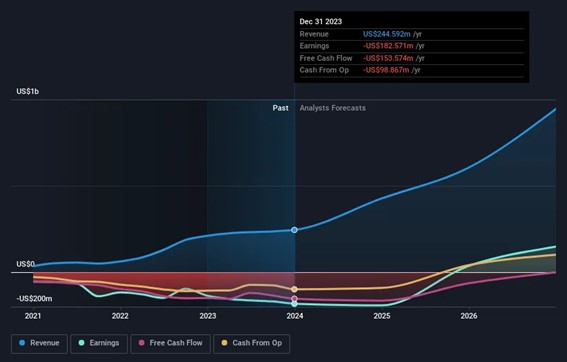Image resolution: width=567 pixels, height=362 pixels.
Task: Select the pink Free Cash Flow marker at 2024
Action: pos(294,299)
